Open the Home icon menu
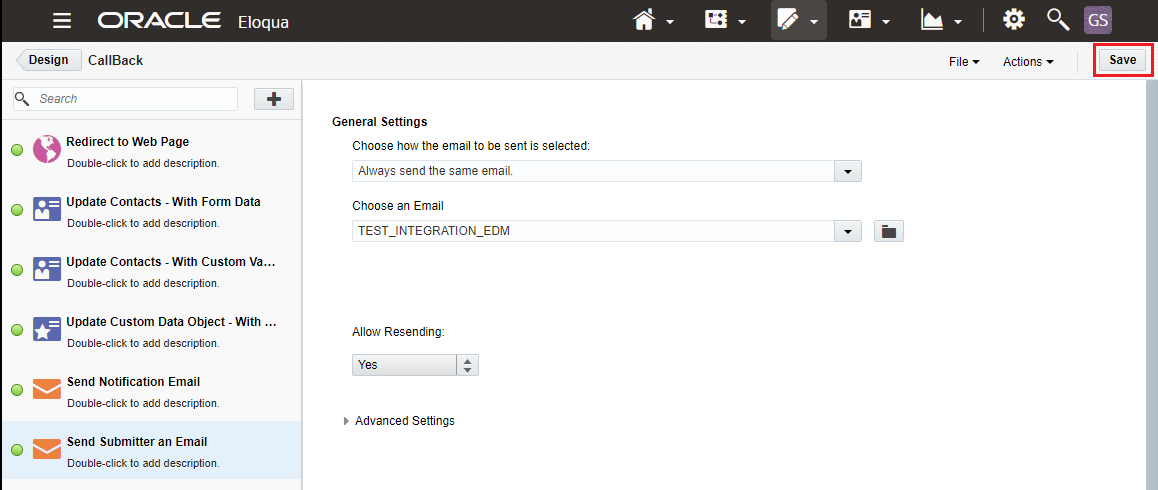This screenshot has width=1158, height=490. click(x=645, y=21)
